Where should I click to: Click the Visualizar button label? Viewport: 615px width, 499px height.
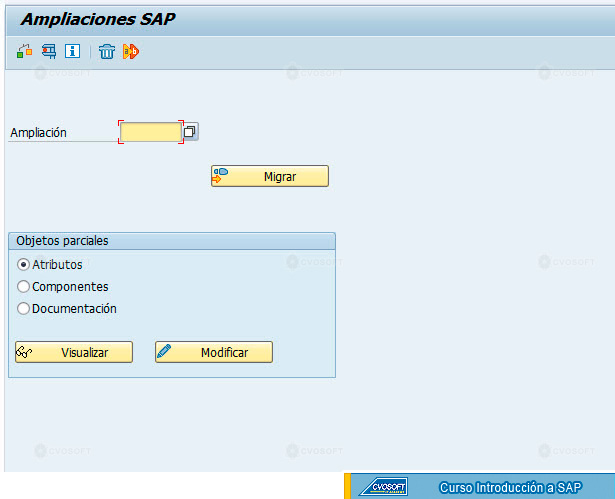coord(84,352)
